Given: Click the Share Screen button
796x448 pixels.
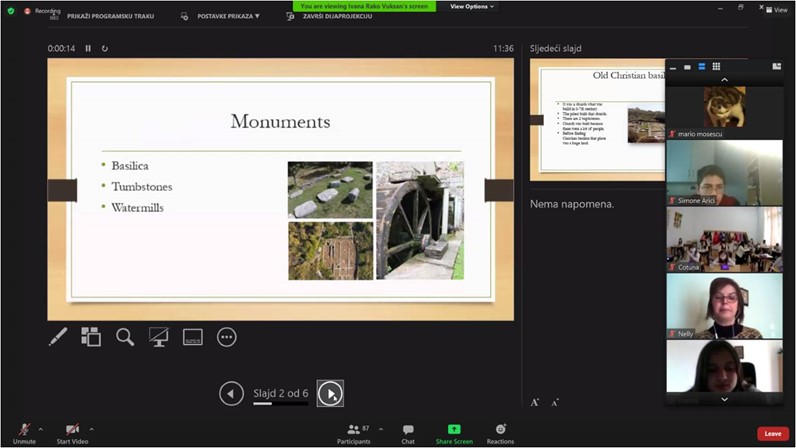Looking at the screenshot, I should point(454,434).
